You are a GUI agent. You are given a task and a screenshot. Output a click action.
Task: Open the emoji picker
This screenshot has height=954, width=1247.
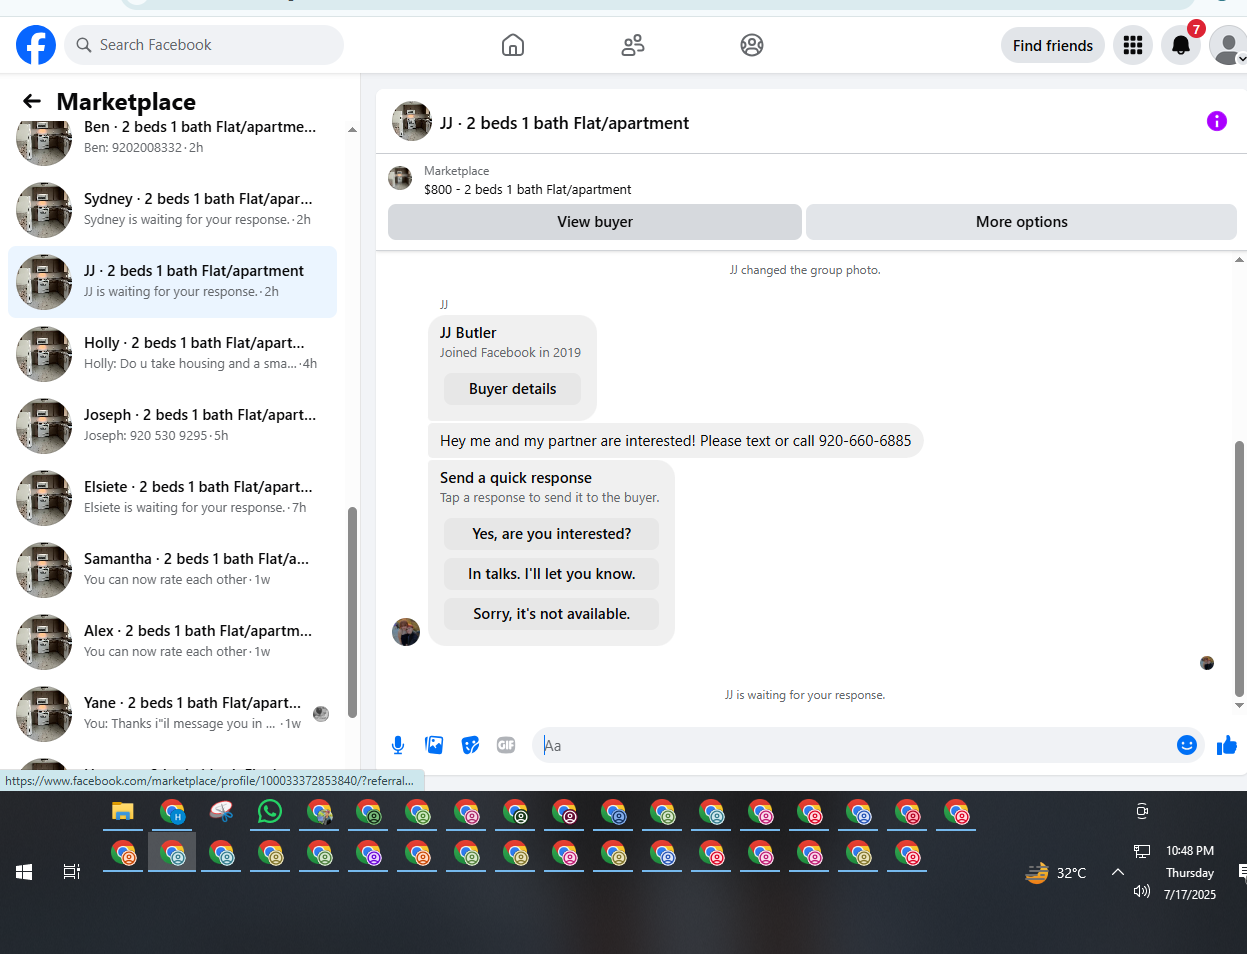coord(1187,745)
